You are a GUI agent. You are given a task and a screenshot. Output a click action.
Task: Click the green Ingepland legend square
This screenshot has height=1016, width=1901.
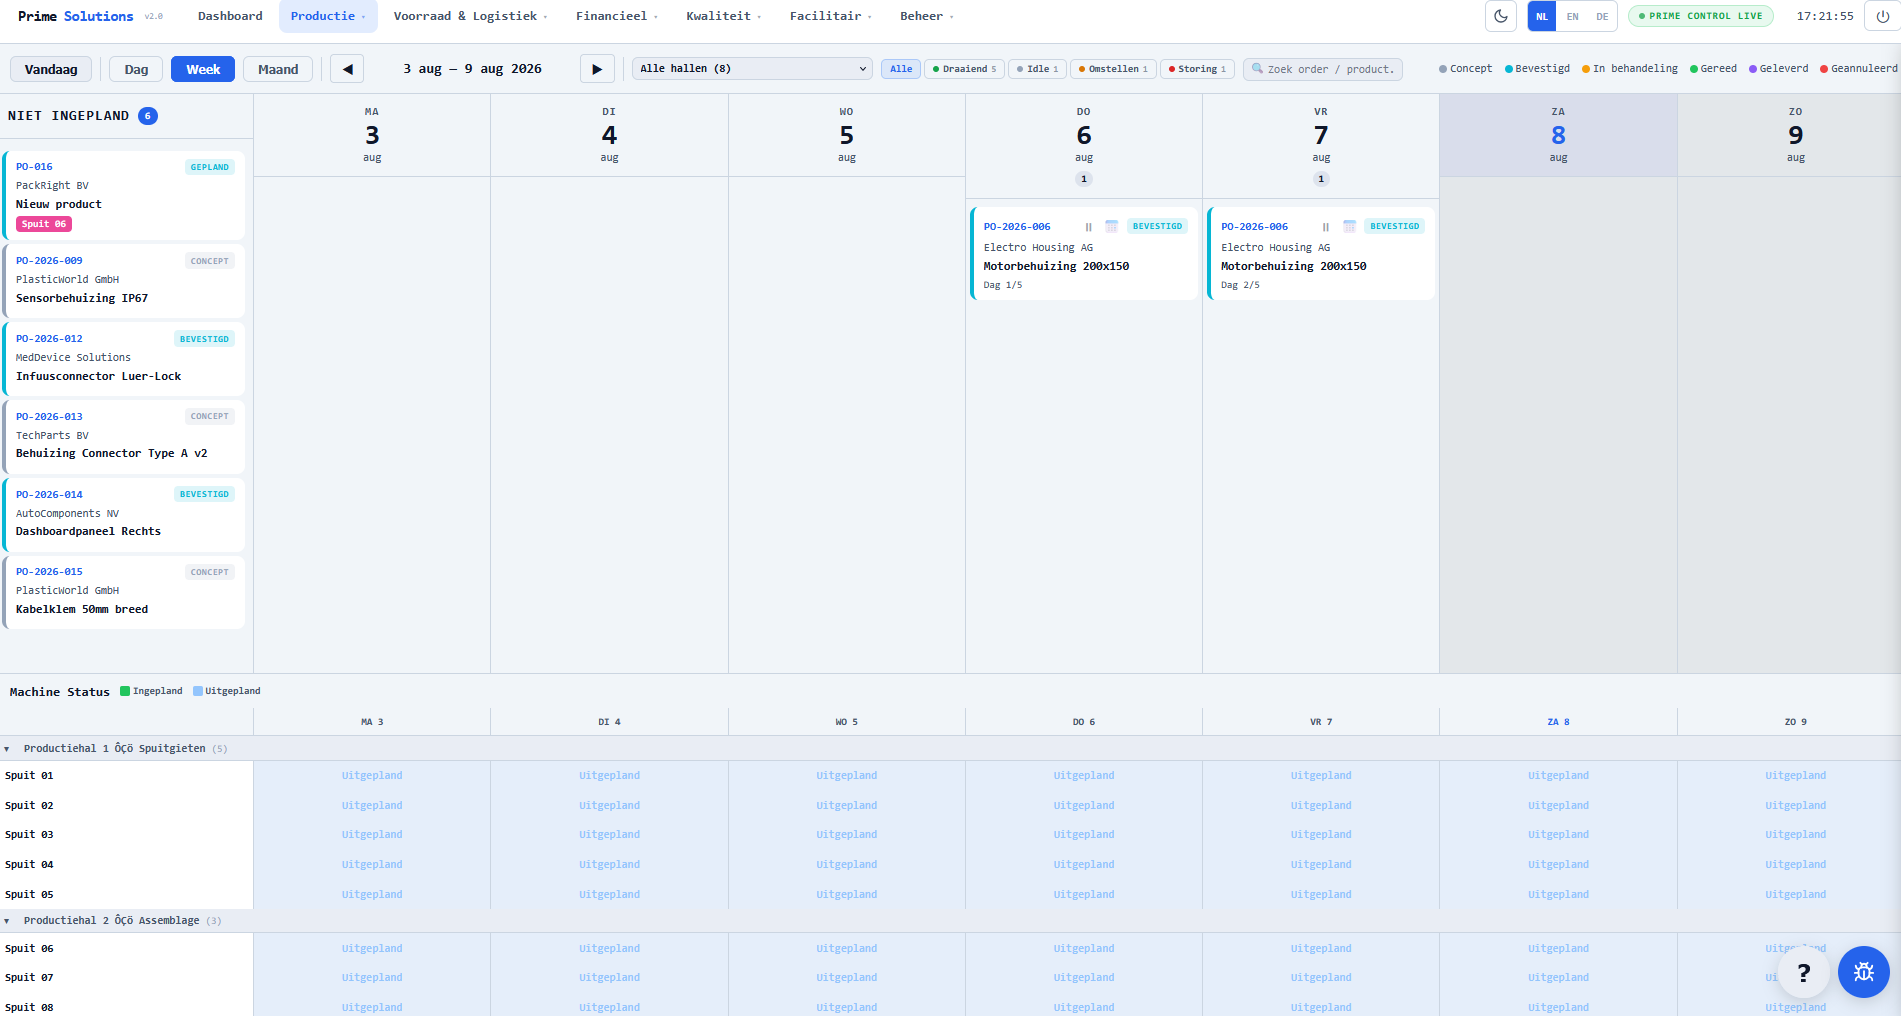coord(125,691)
